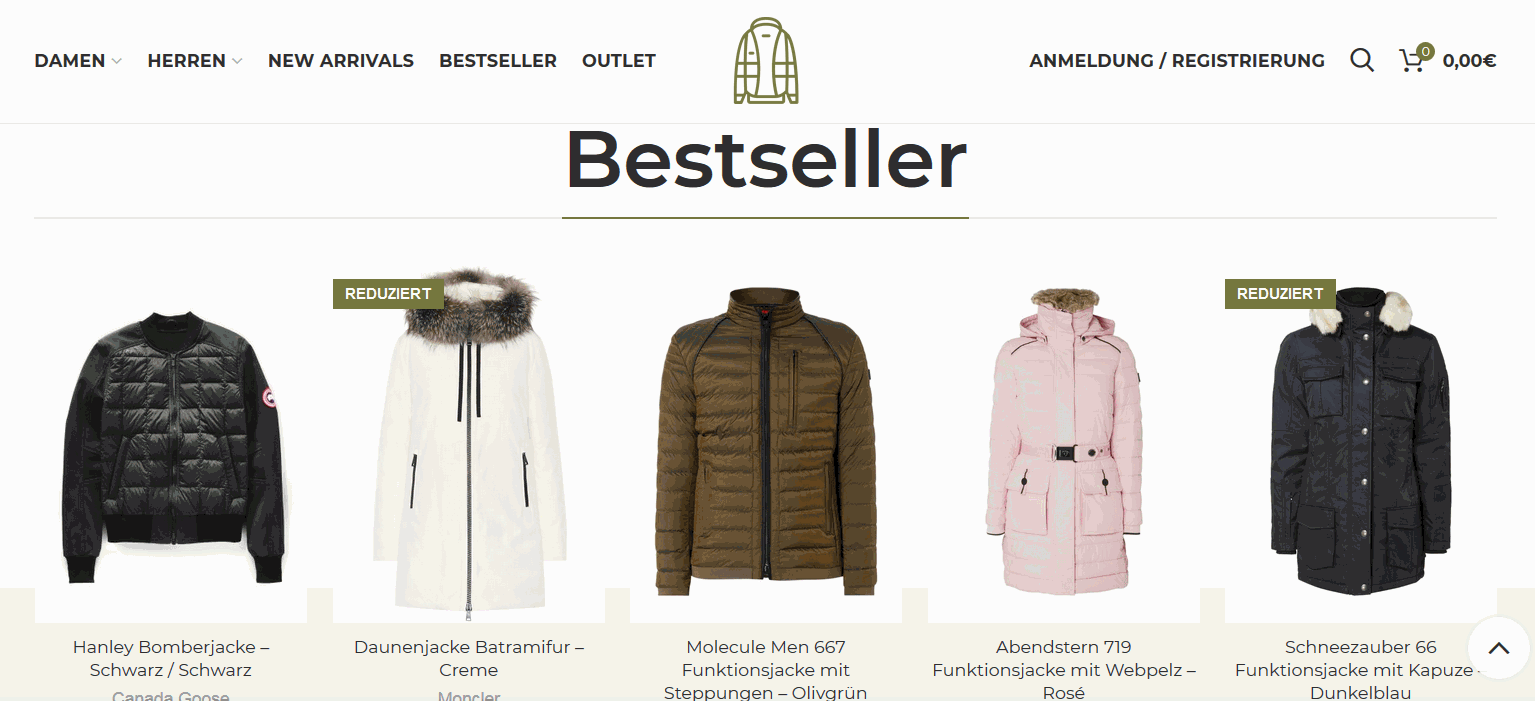Screen dimensions: 1535x701
Task: Expand the Damen dropdown chevron
Action: [x=117, y=62]
